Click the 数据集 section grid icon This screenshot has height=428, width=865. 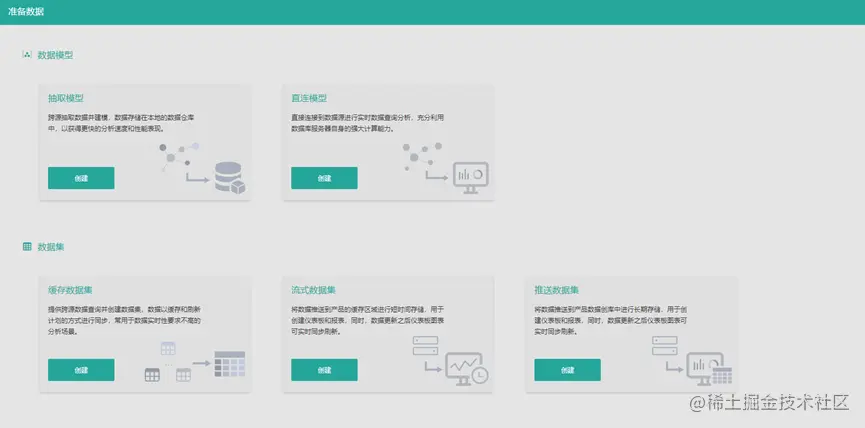(x=27, y=247)
